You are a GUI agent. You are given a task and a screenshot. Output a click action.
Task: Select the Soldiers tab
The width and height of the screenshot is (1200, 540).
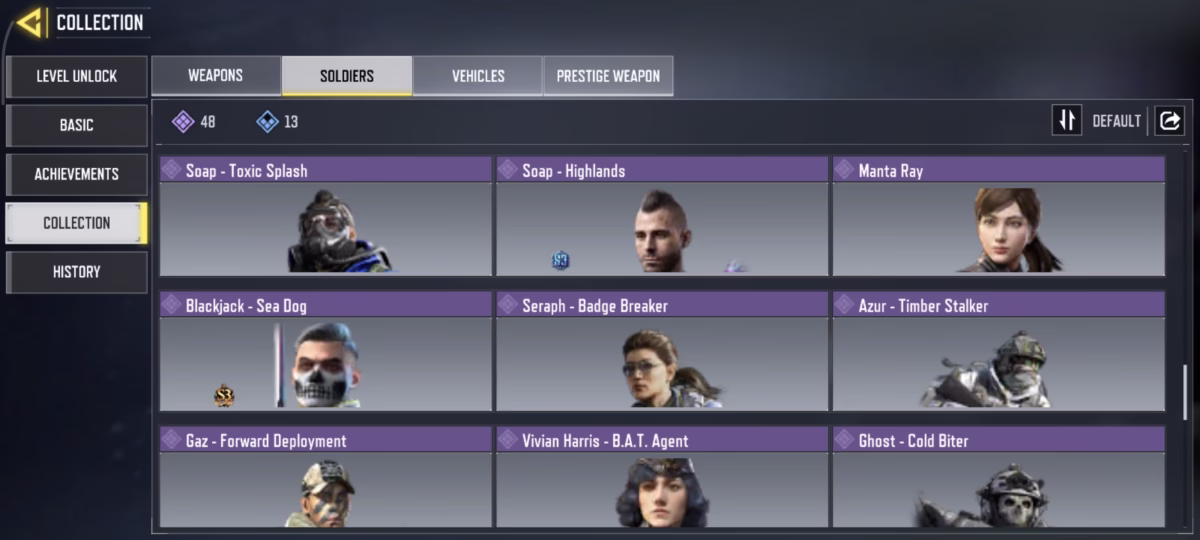coord(347,76)
